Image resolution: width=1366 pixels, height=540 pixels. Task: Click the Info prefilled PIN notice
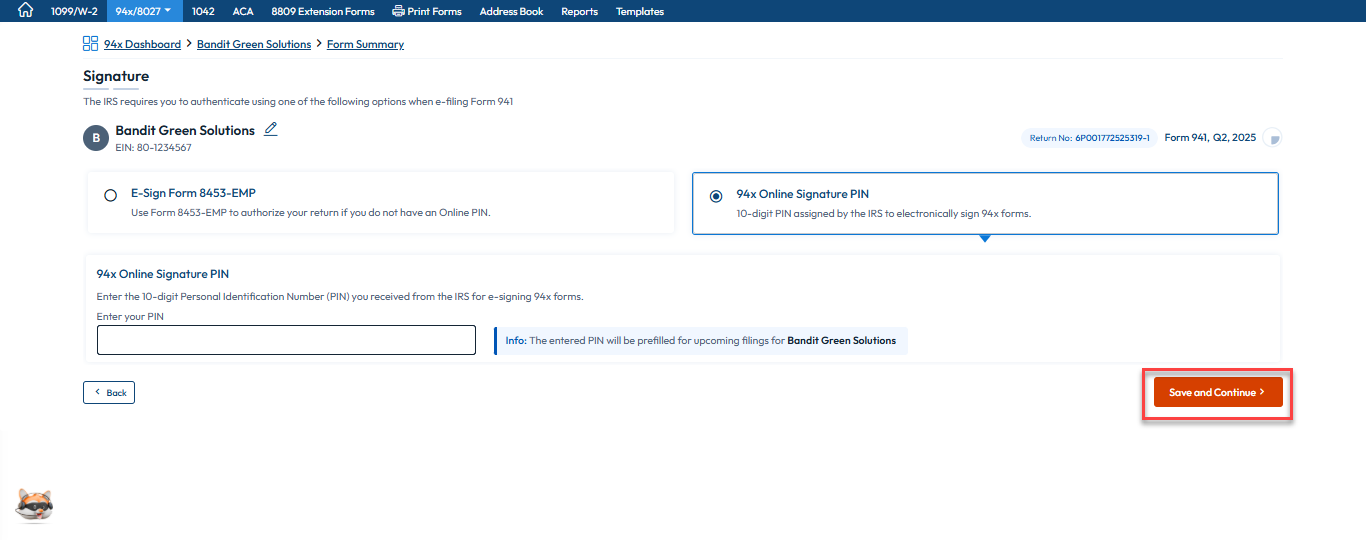tap(701, 341)
